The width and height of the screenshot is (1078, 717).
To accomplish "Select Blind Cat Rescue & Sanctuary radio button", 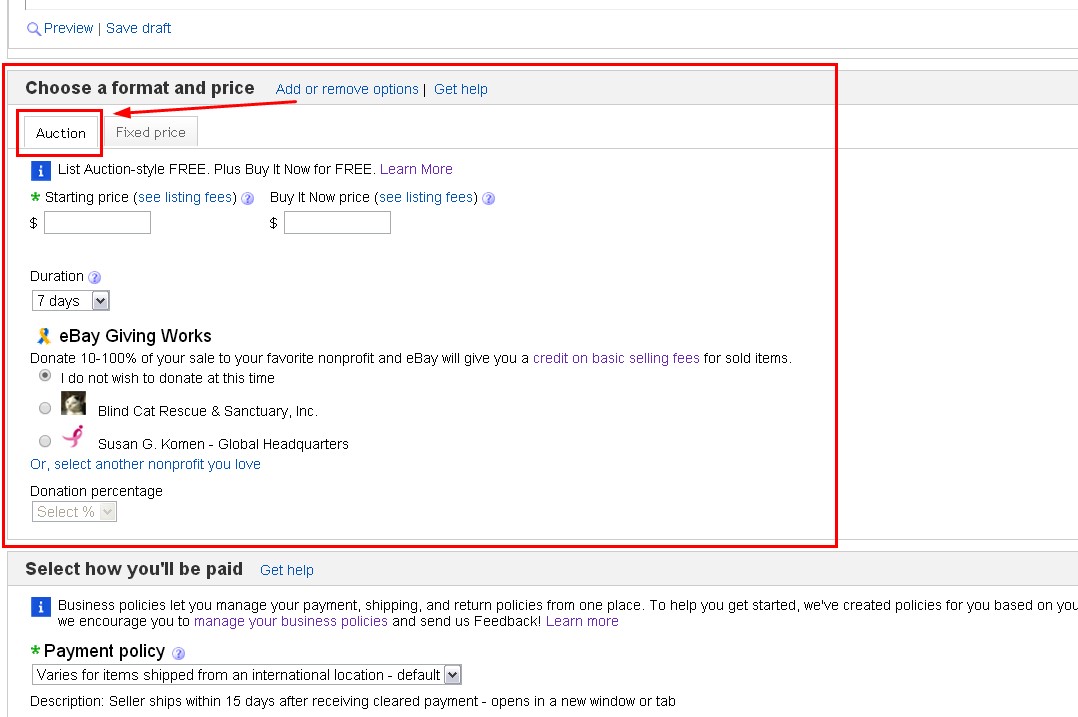I will (x=45, y=408).
